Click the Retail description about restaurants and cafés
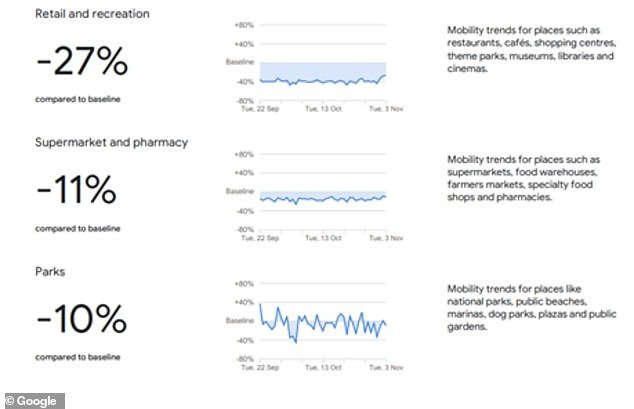This screenshot has height=409, width=634. click(531, 49)
